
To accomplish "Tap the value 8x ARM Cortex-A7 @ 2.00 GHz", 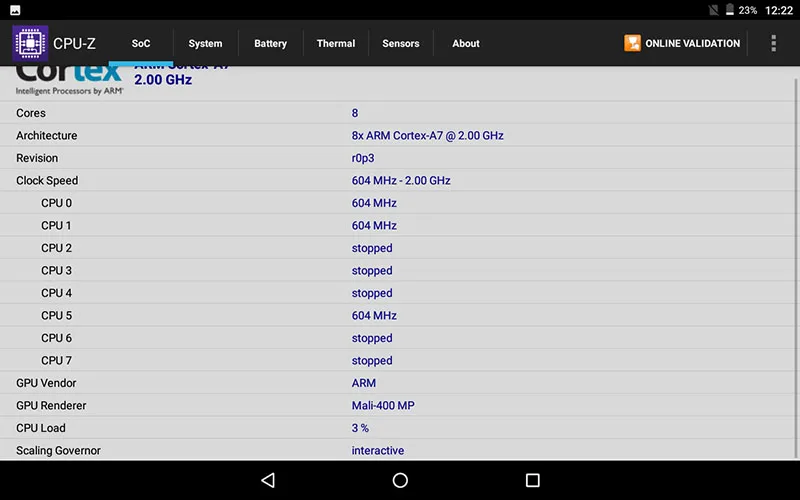I will tap(427, 135).
